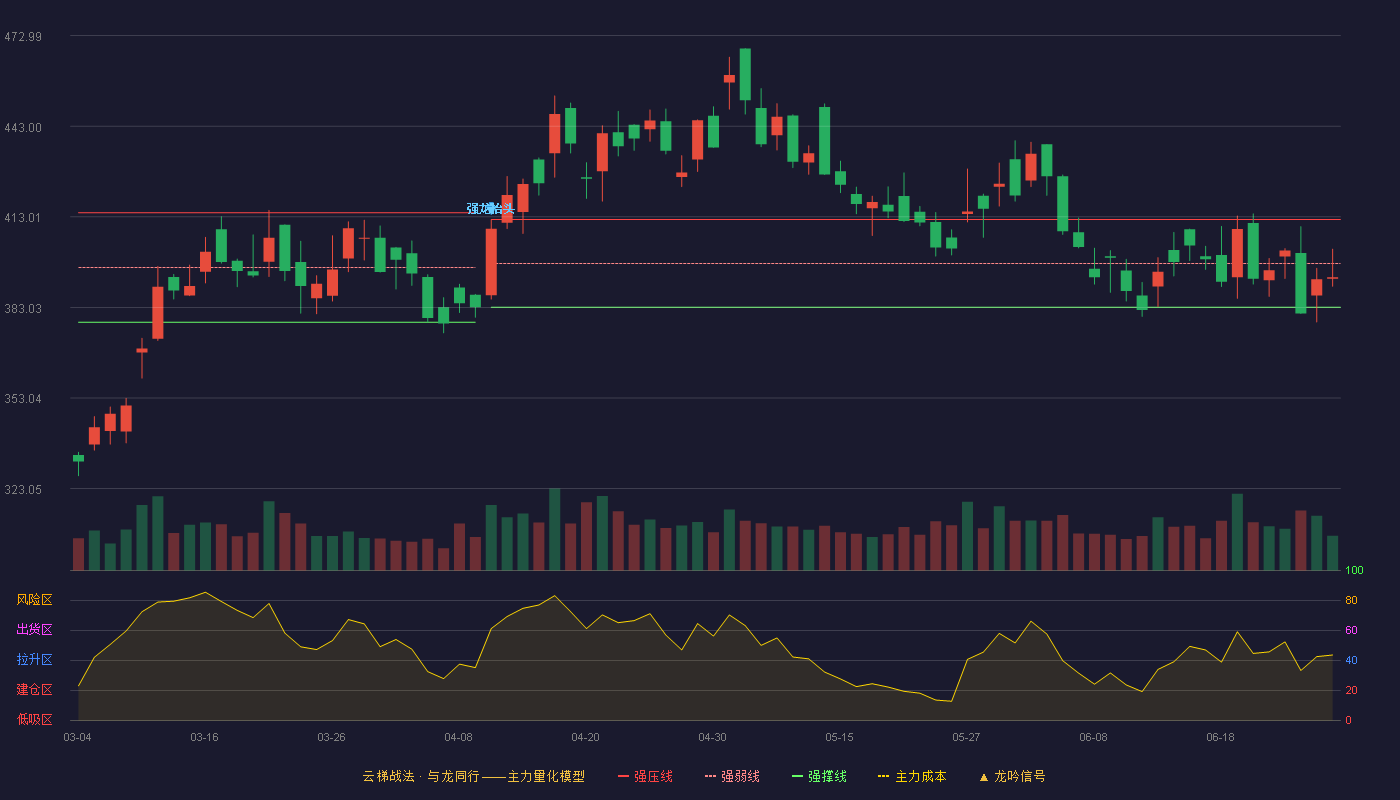Image resolution: width=1400 pixels, height=800 pixels.
Task: Click the 04-08 date label
Action: (x=458, y=737)
